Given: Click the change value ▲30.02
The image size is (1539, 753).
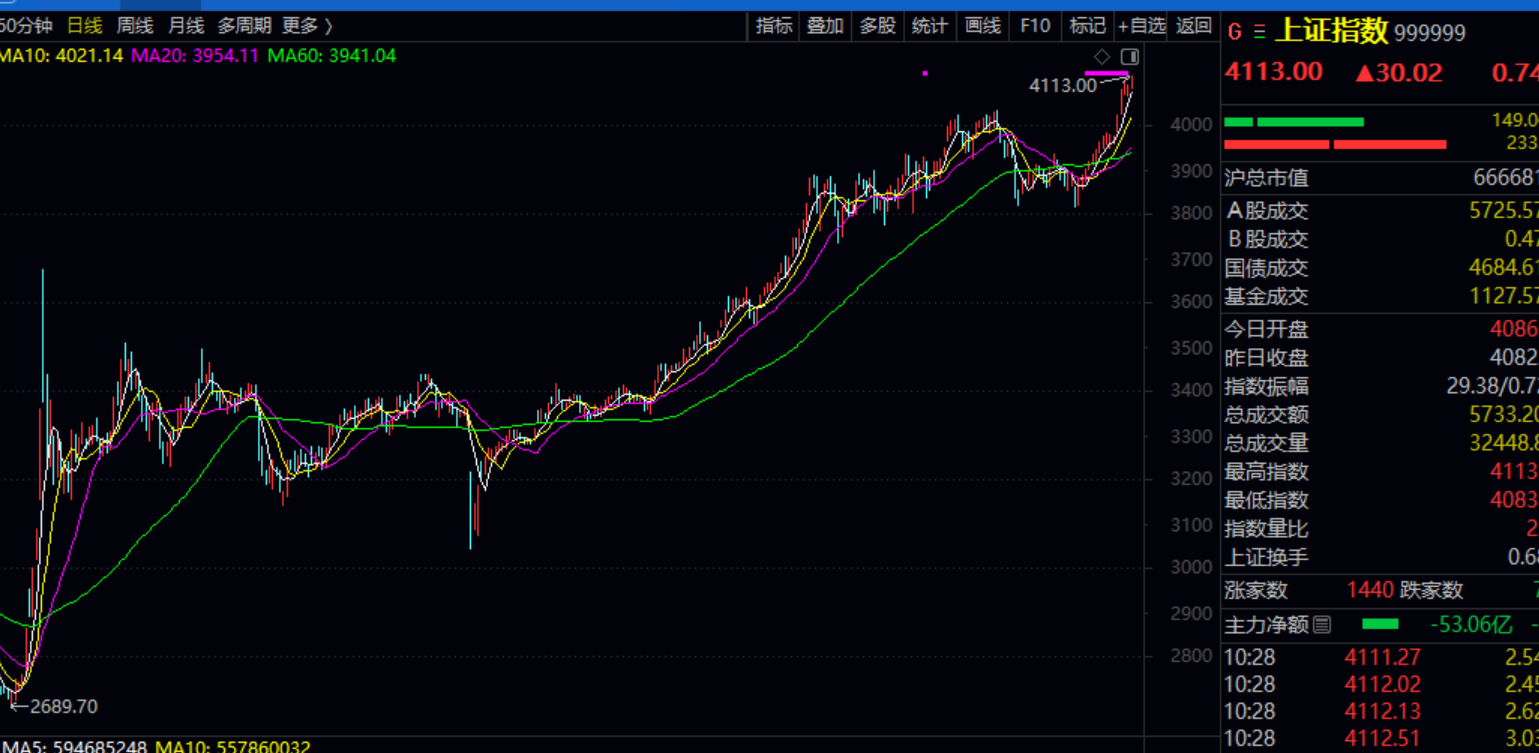Looking at the screenshot, I should click(x=1399, y=72).
